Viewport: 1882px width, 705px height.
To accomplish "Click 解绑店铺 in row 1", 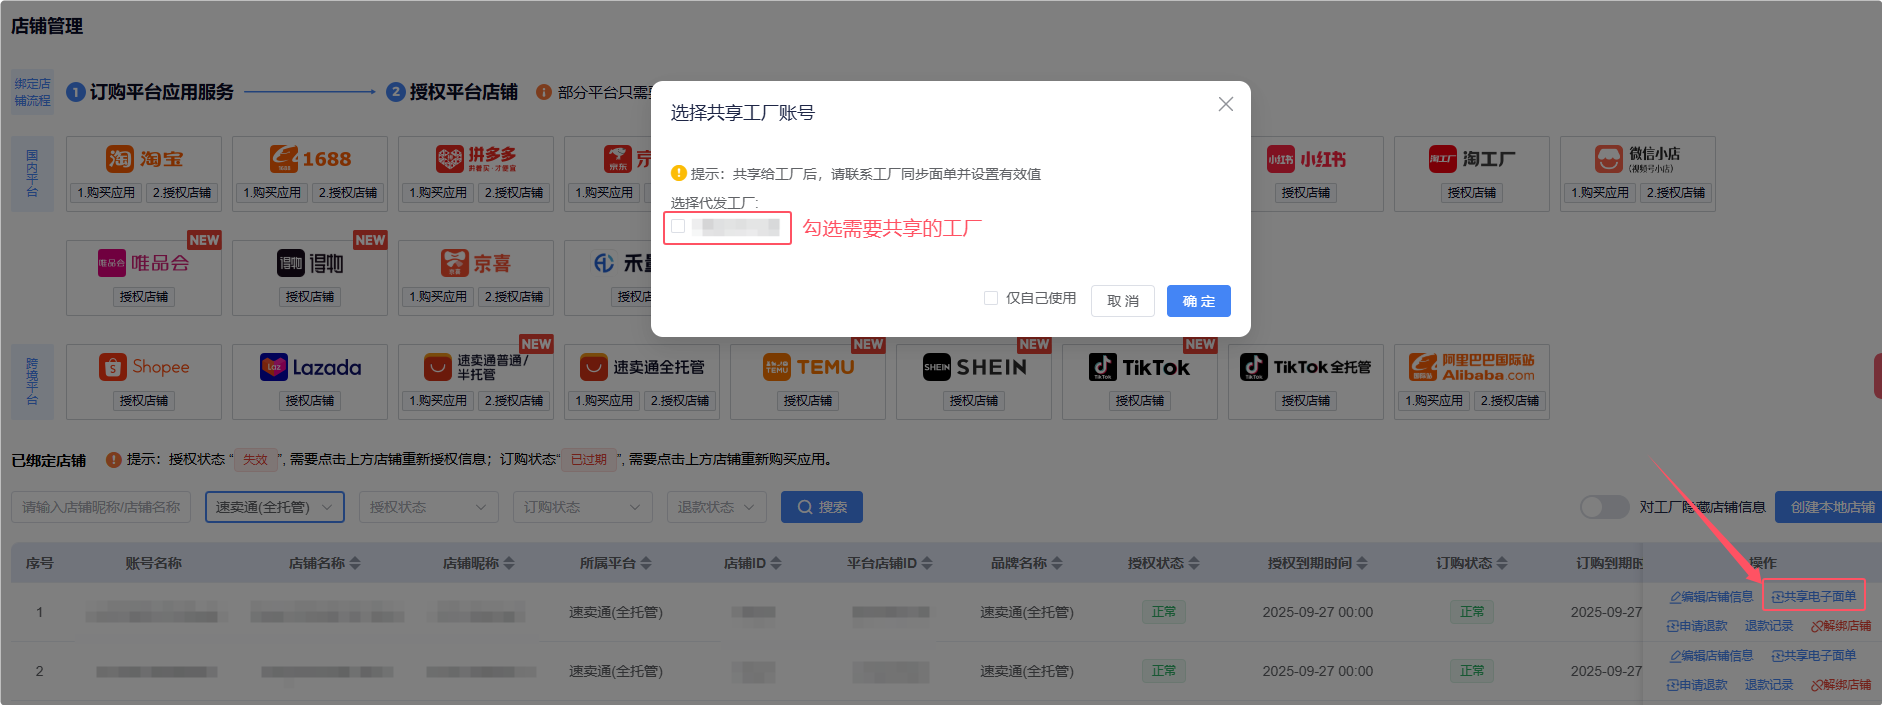I will coord(1841,626).
